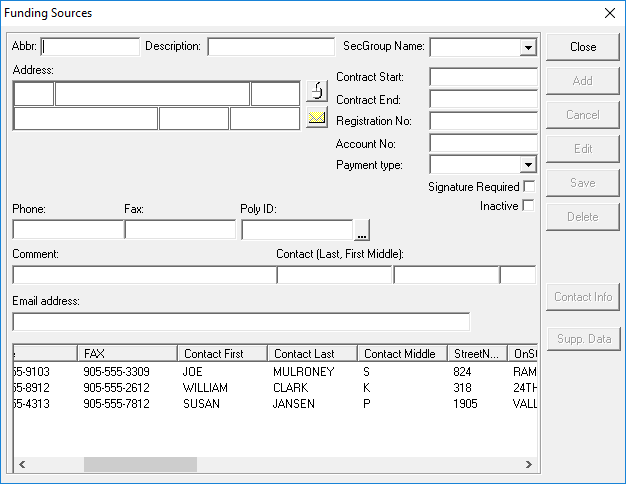Click the Contract End field

click(483, 99)
